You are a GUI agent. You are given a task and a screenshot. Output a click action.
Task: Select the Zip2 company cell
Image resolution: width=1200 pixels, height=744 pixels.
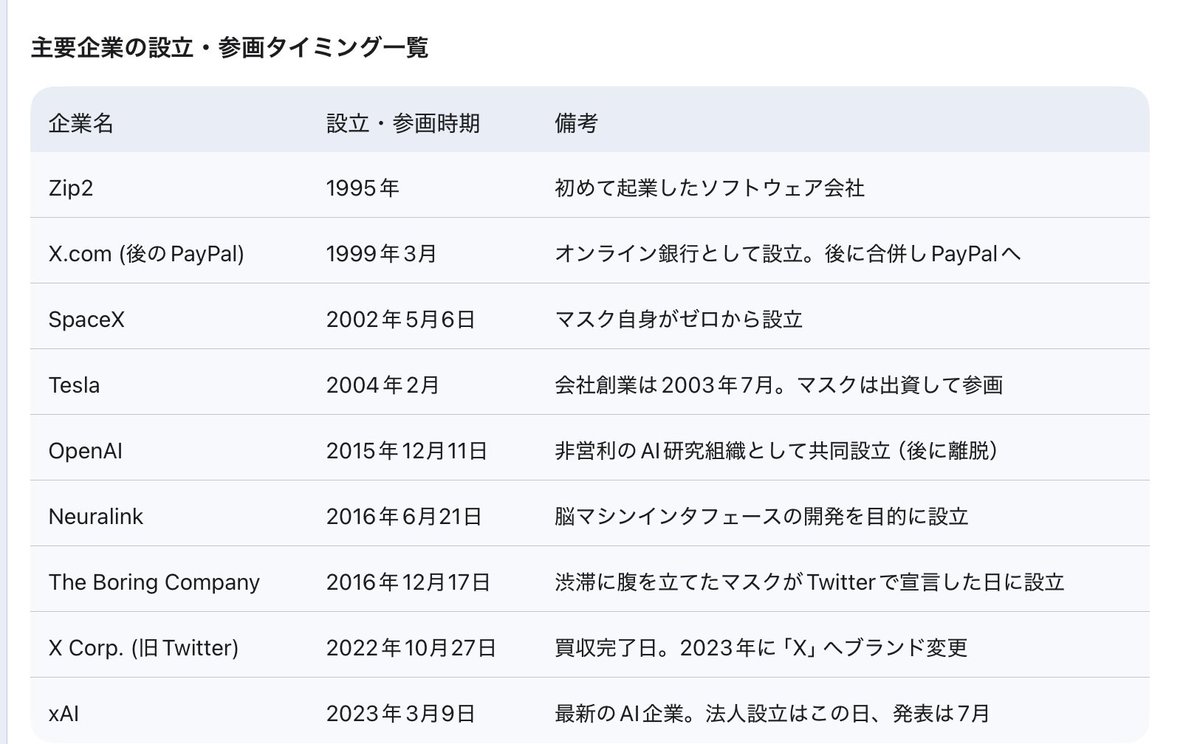[71, 188]
